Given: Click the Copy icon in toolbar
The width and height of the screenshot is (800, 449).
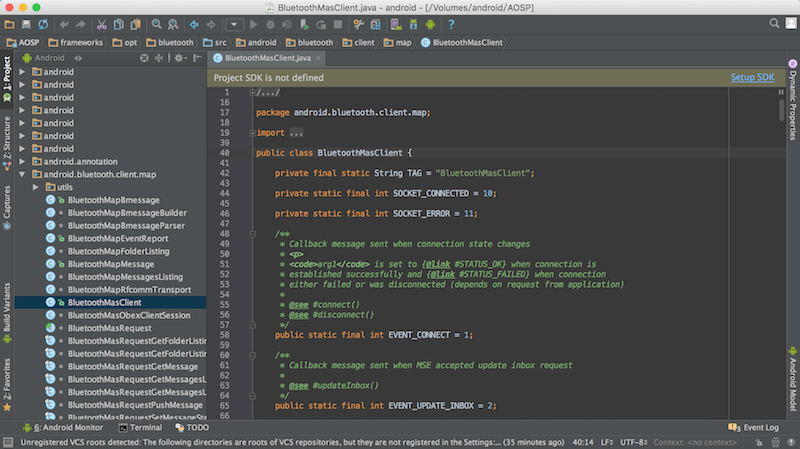Looking at the screenshot, I should tap(118, 24).
